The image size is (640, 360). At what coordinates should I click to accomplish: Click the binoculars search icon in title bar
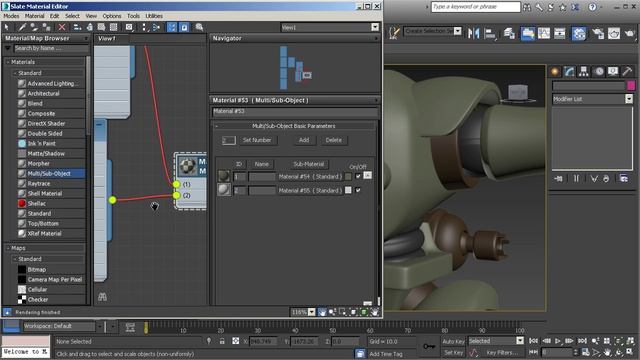[x=527, y=7]
